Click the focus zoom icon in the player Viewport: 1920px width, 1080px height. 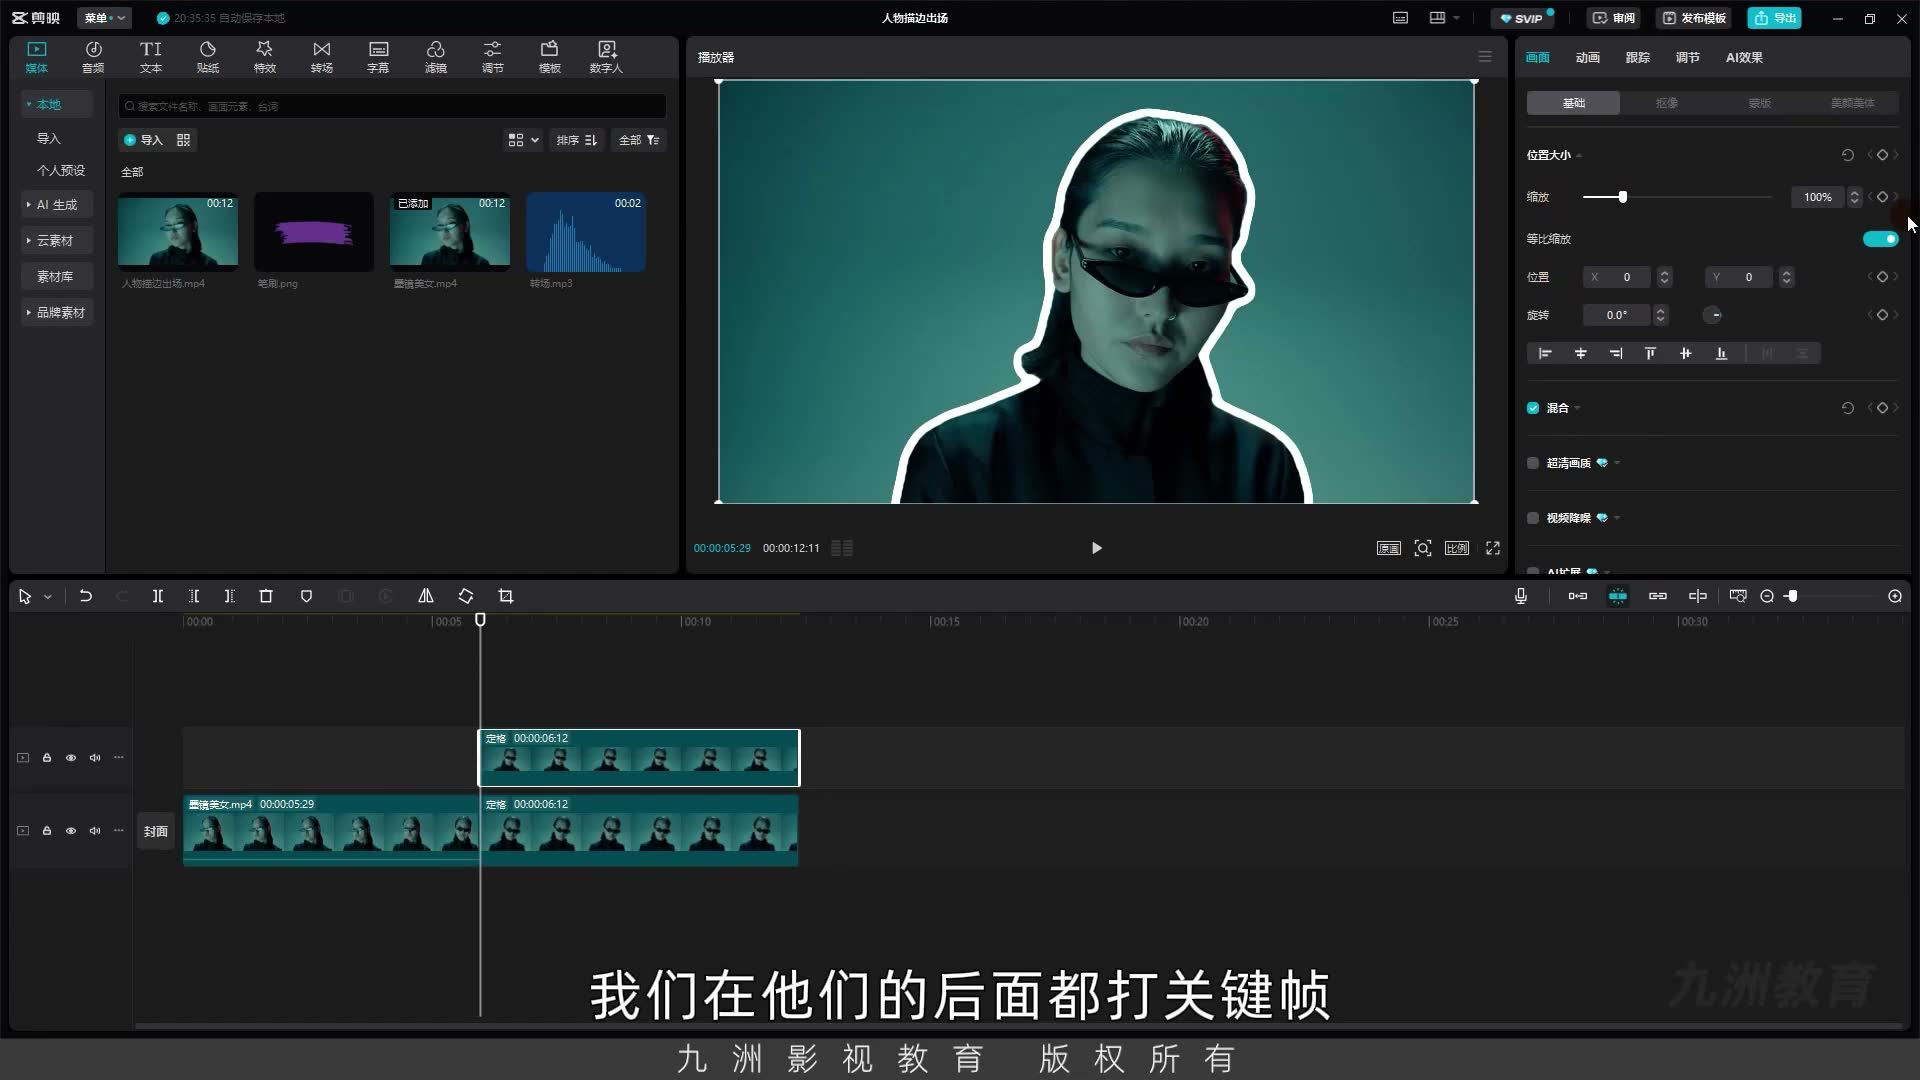click(1423, 548)
